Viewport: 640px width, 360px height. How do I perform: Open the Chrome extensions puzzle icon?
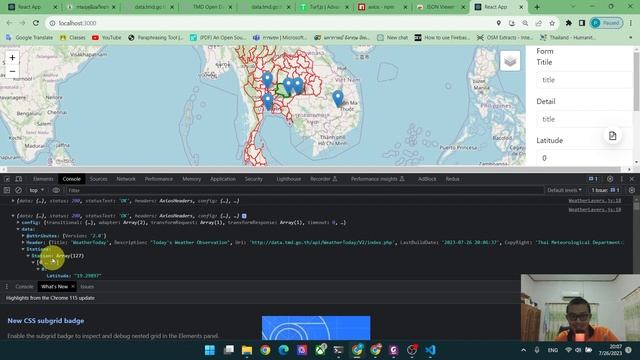point(568,23)
